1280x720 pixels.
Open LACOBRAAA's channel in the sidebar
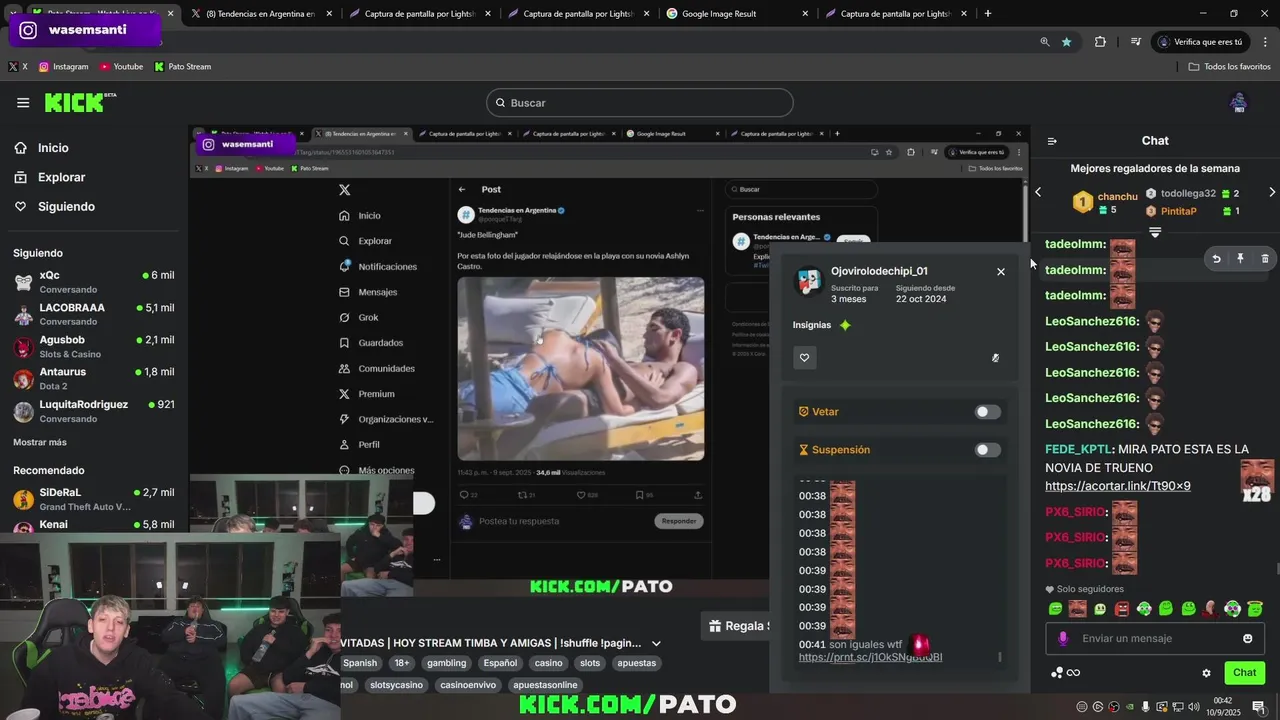94,314
